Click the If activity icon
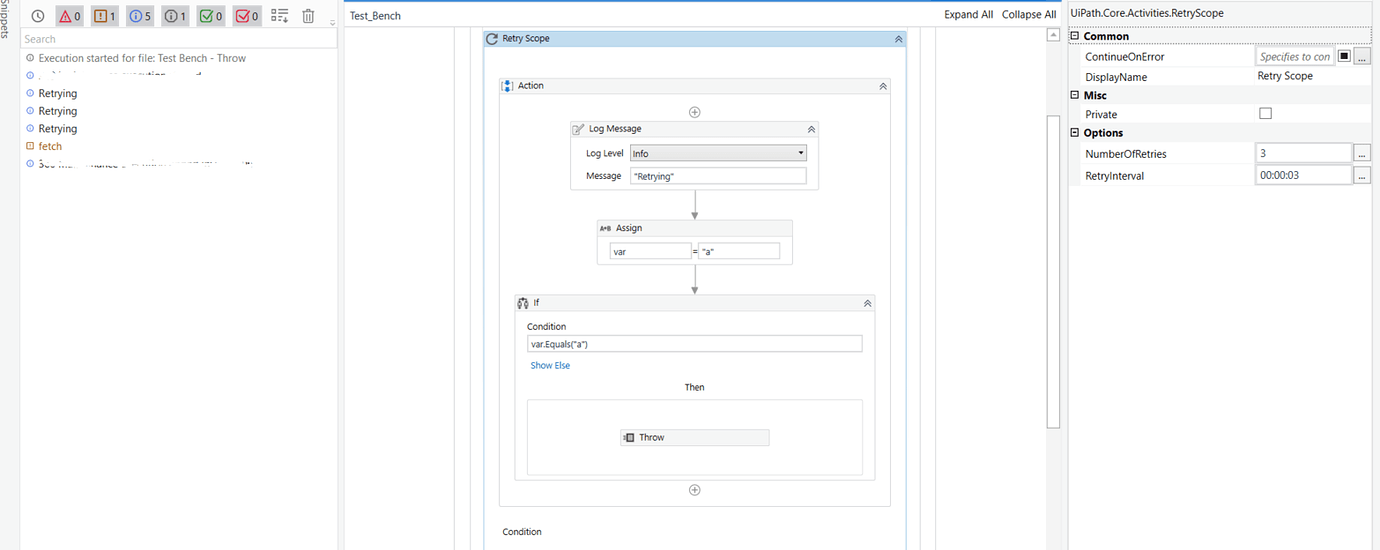This screenshot has height=550, width=1380. pyautogui.click(x=523, y=303)
